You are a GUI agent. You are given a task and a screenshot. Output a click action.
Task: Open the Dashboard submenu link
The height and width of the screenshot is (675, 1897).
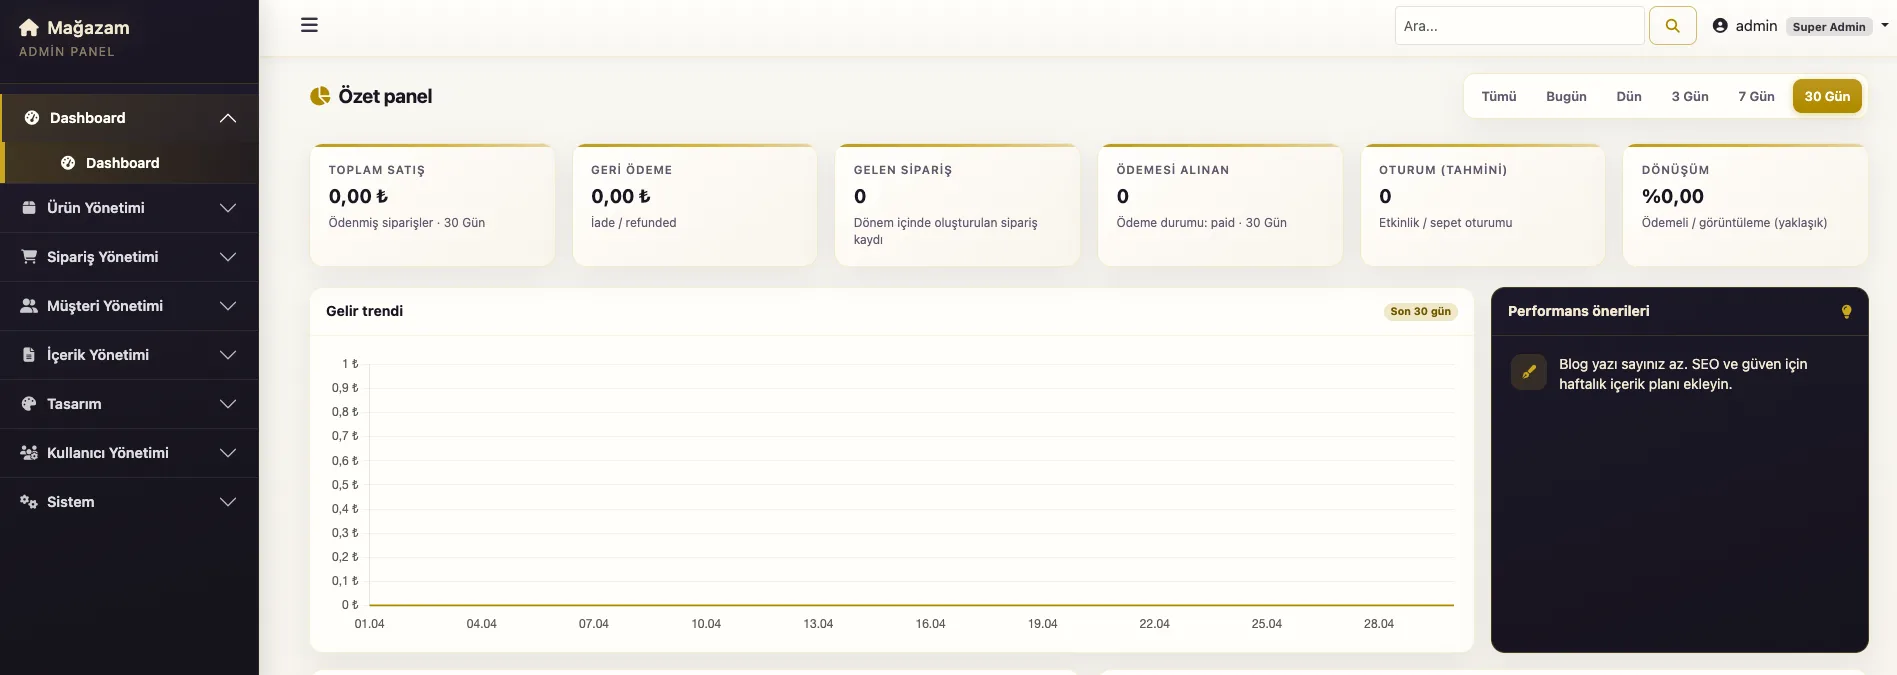tap(131, 163)
